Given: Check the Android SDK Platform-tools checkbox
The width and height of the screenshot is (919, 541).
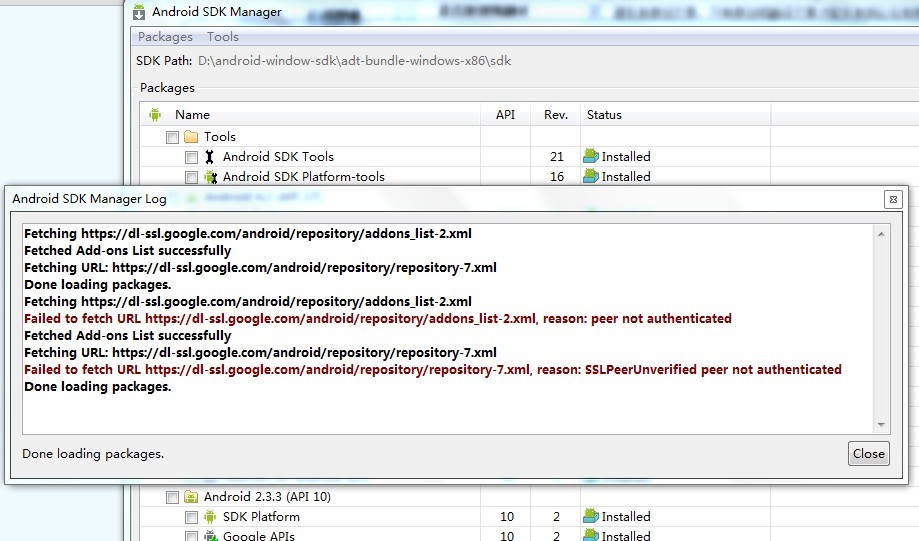Looking at the screenshot, I should [191, 177].
